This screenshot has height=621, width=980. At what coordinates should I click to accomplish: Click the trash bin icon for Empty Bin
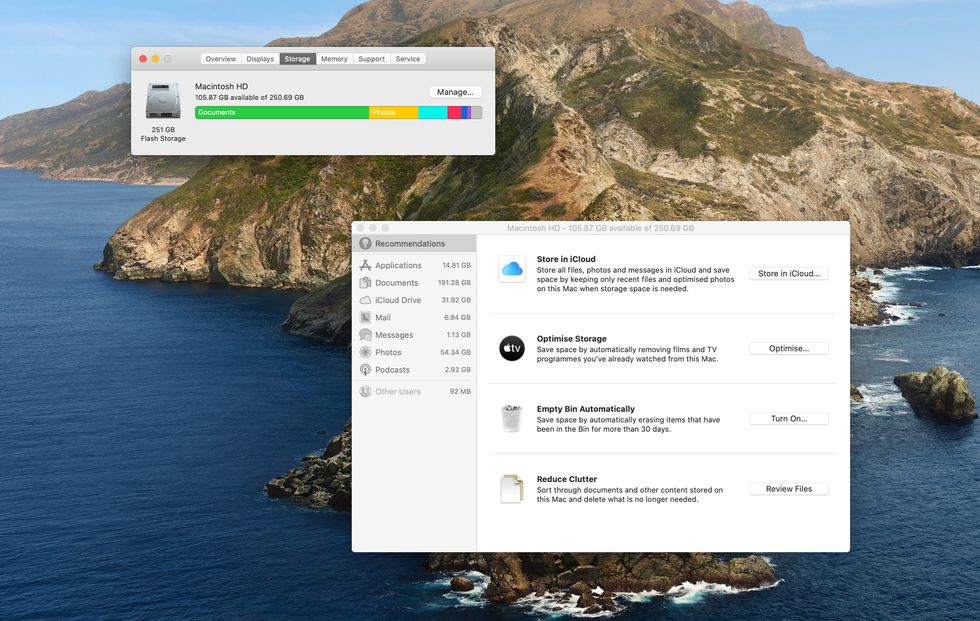511,419
